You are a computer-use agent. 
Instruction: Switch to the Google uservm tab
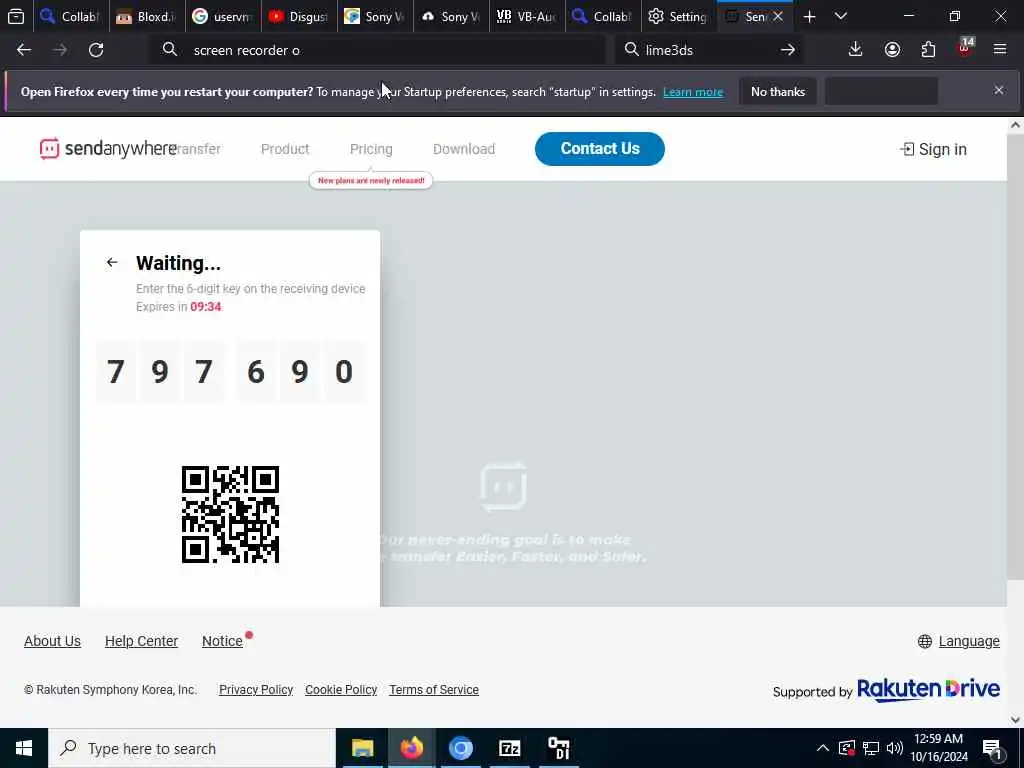[223, 17]
